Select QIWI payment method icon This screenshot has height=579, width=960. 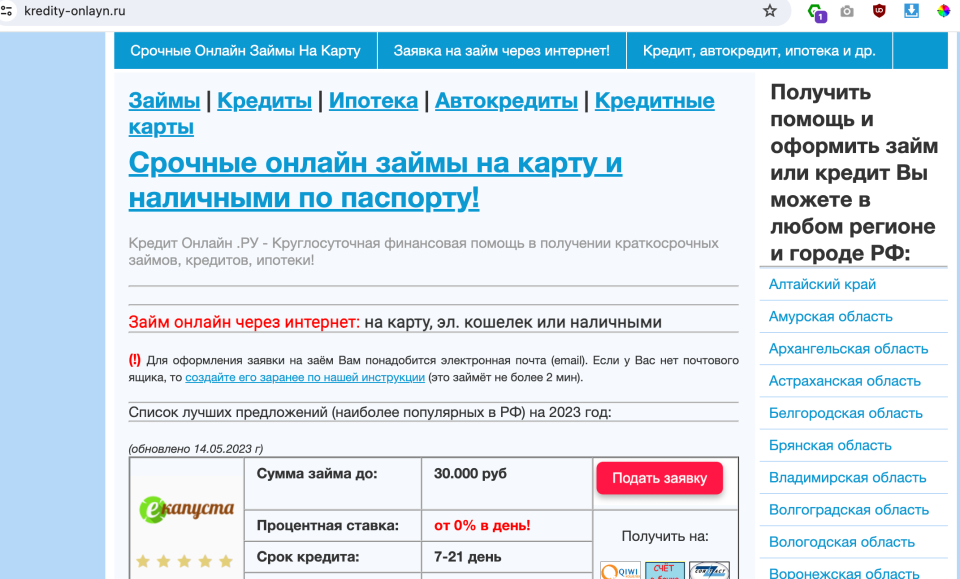coord(620,570)
